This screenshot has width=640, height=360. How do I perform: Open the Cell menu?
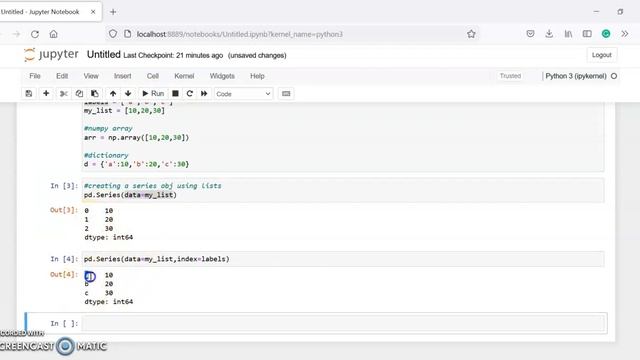pyautogui.click(x=153, y=76)
